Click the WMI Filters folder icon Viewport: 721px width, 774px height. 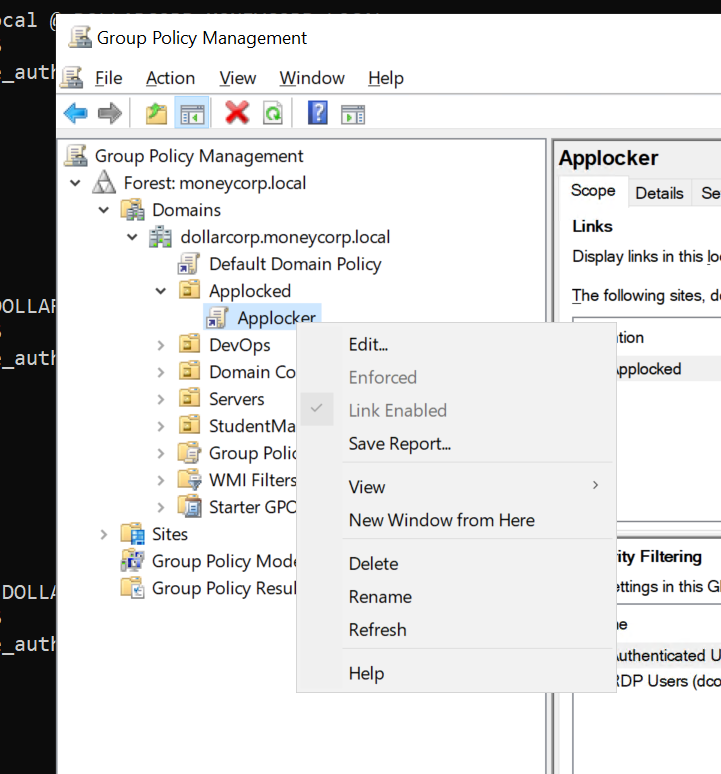pyautogui.click(x=190, y=479)
